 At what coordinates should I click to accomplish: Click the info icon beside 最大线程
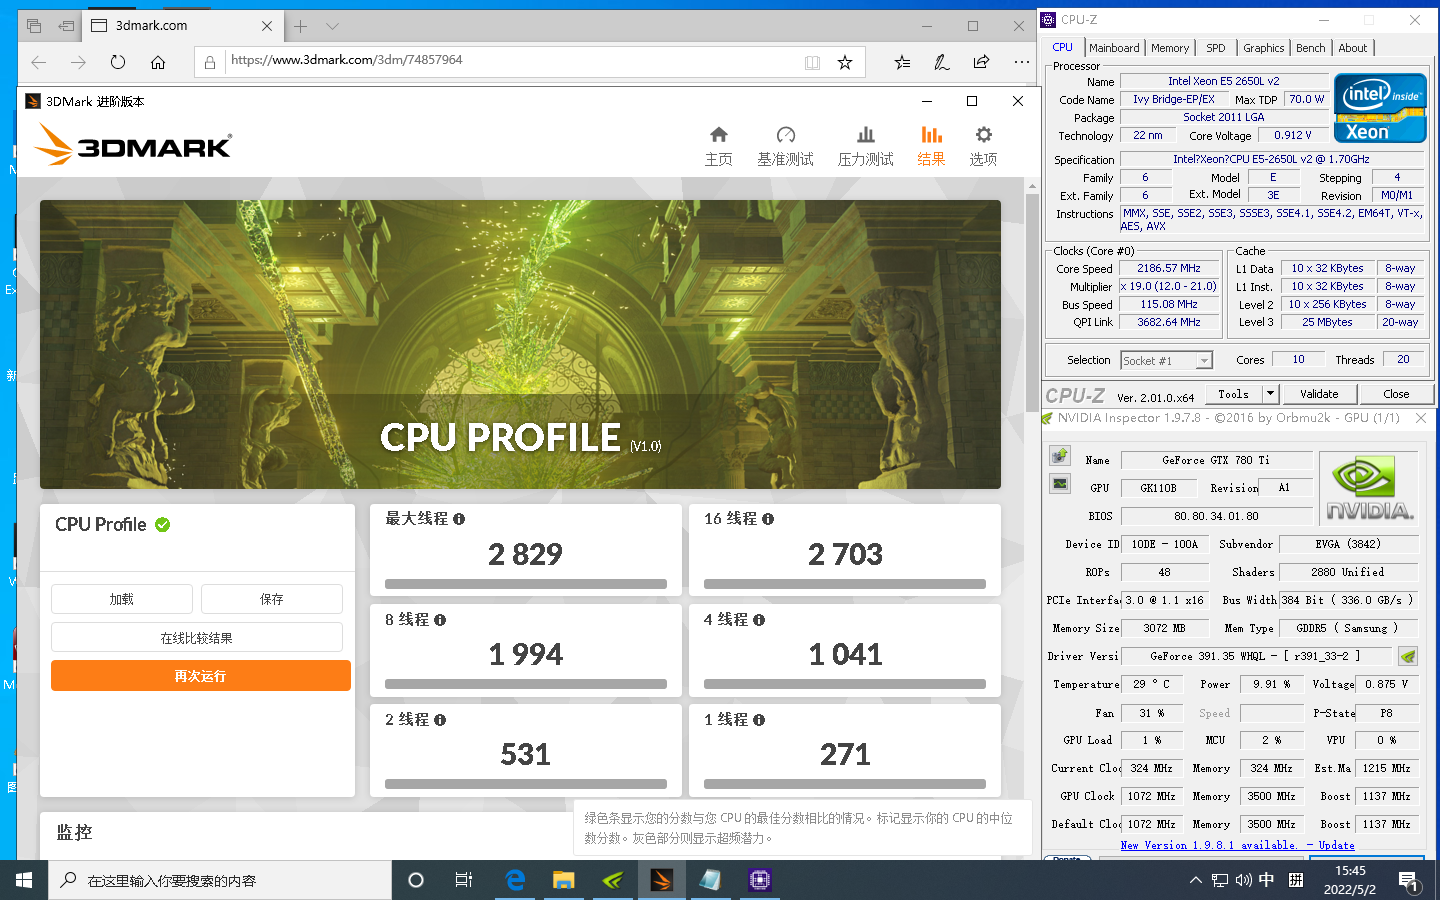click(x=459, y=519)
